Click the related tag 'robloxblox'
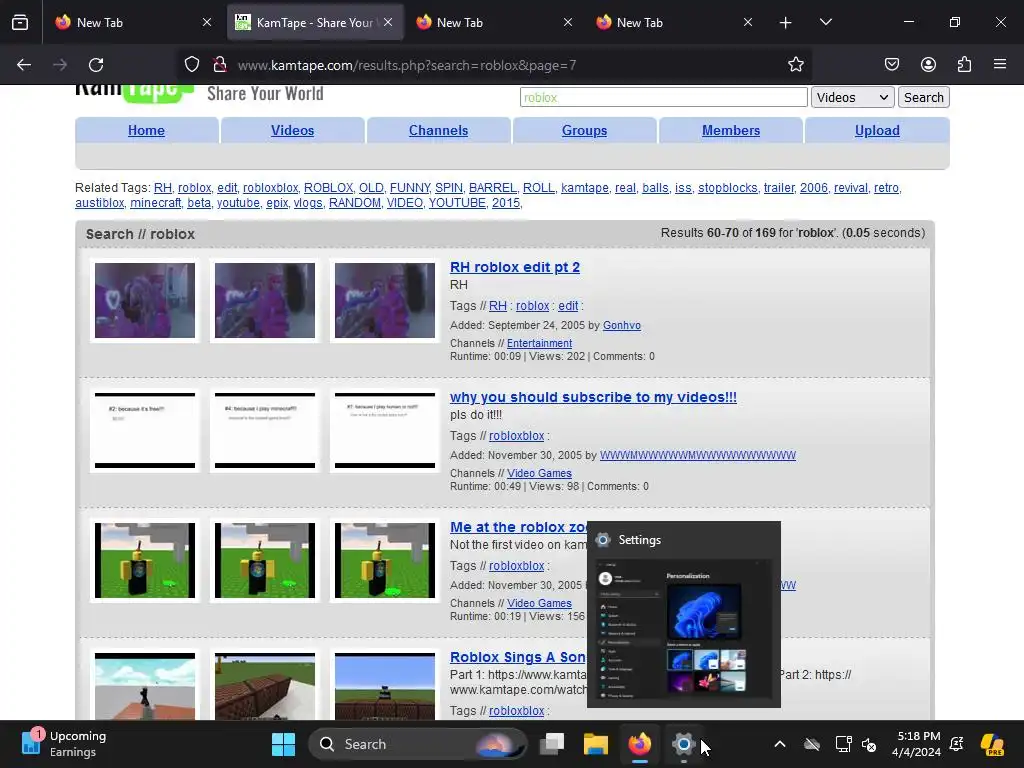 [270, 188]
